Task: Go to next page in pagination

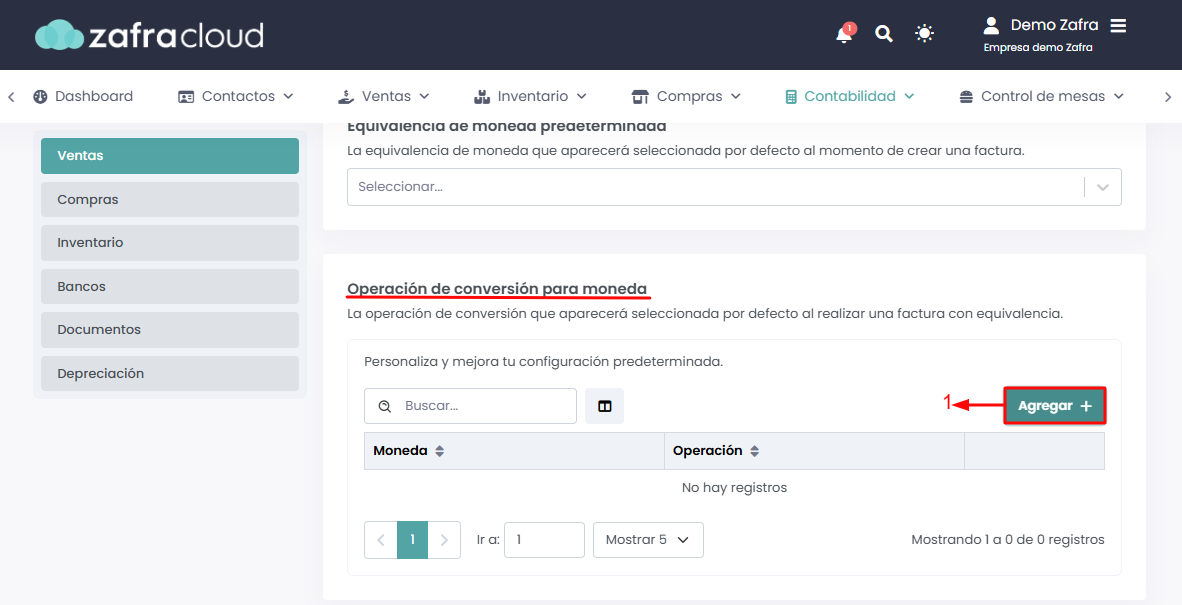Action: 444,540
